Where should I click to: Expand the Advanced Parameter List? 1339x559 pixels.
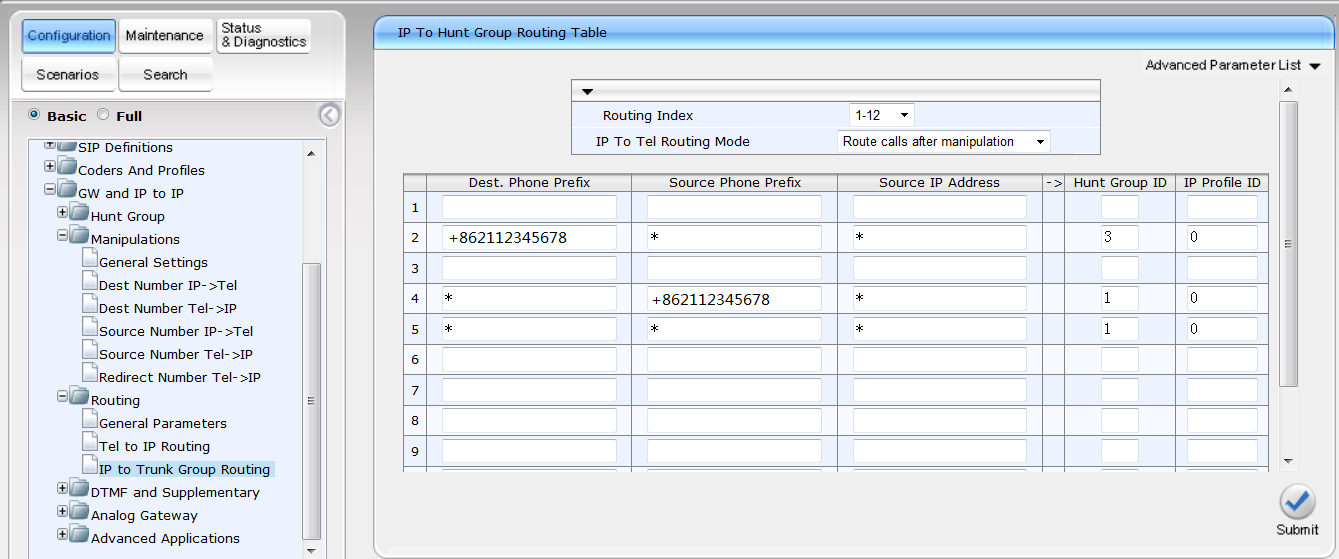click(1233, 65)
